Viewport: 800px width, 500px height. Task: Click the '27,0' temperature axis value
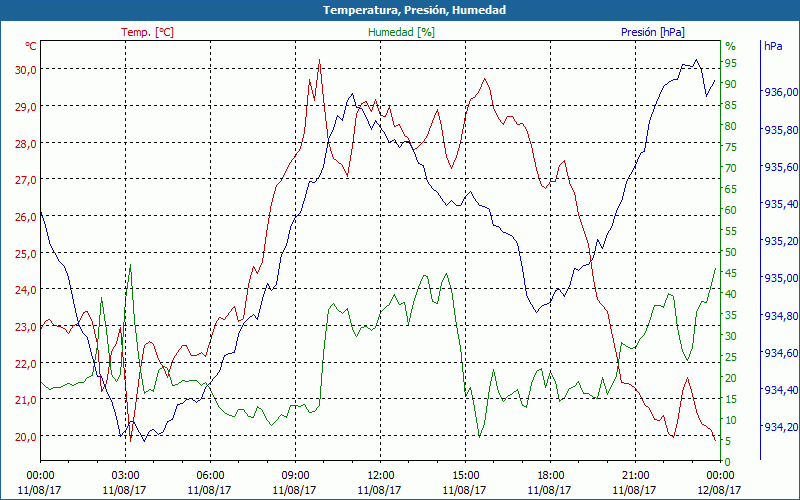pos(26,180)
